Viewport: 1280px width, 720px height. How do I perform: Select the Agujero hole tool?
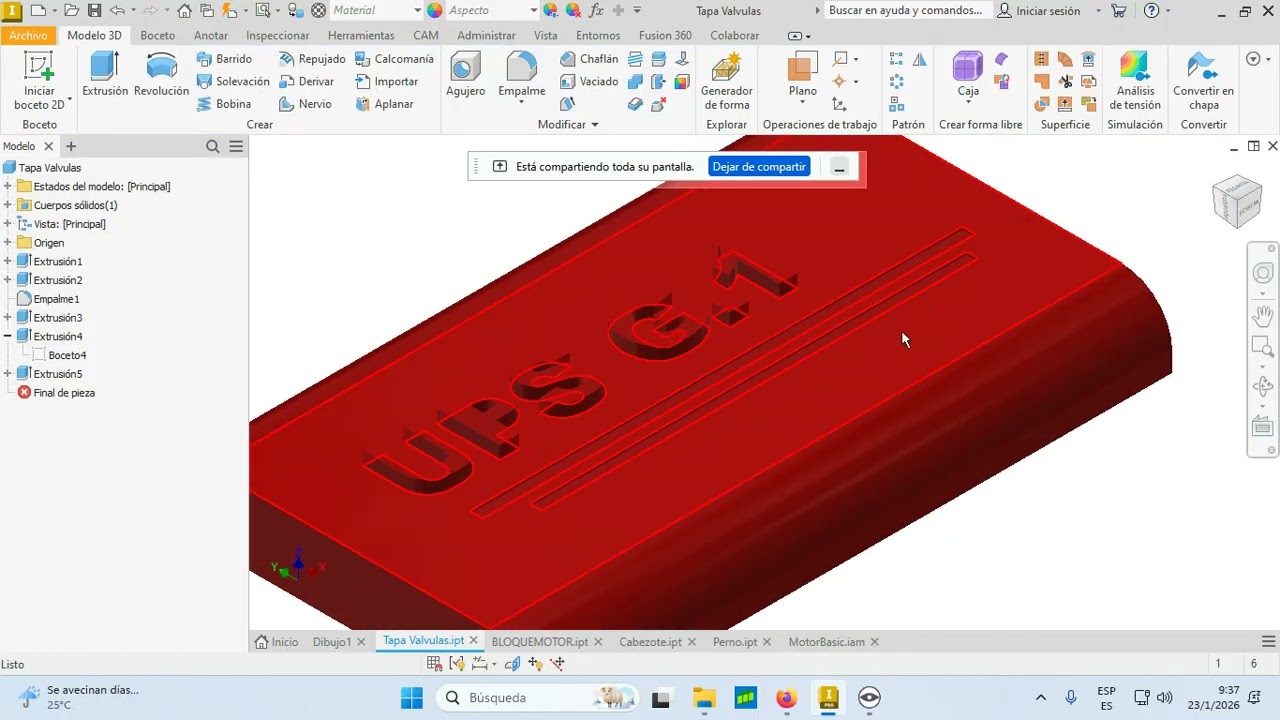click(x=465, y=75)
